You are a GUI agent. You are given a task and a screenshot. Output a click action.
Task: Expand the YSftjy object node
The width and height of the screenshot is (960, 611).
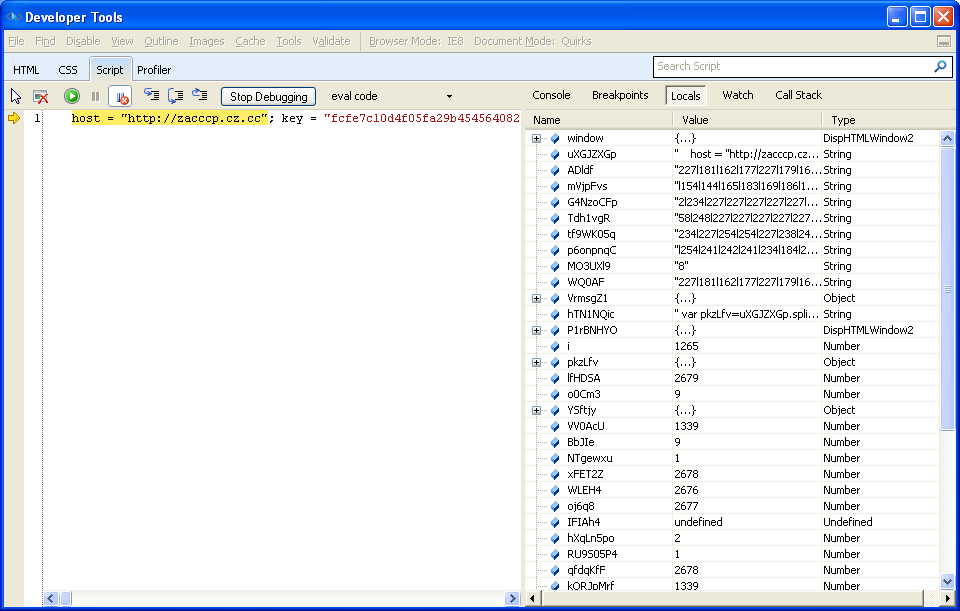click(537, 410)
